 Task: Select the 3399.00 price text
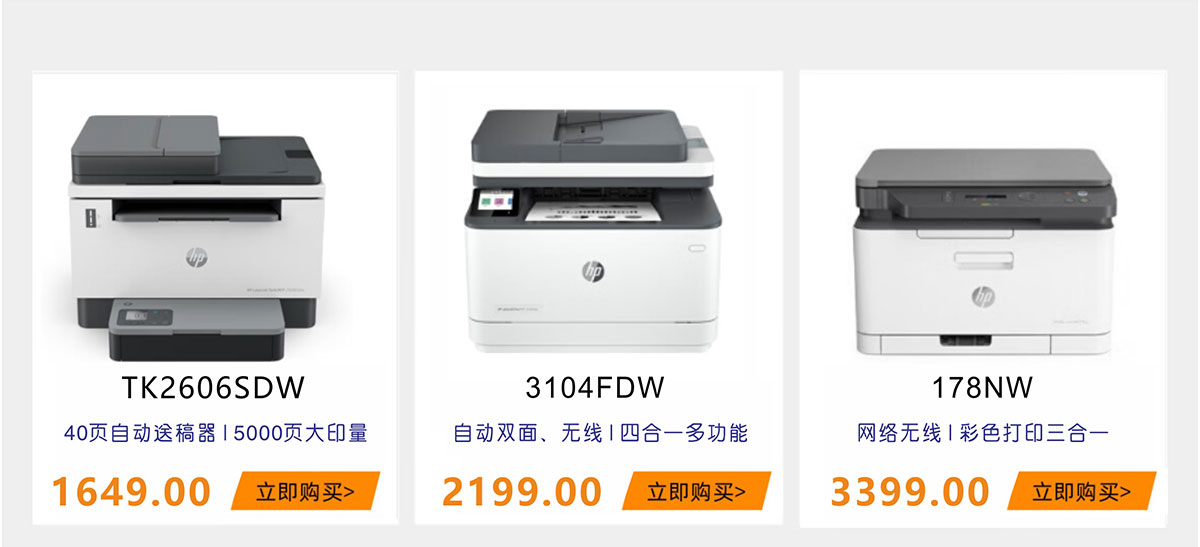click(910, 492)
